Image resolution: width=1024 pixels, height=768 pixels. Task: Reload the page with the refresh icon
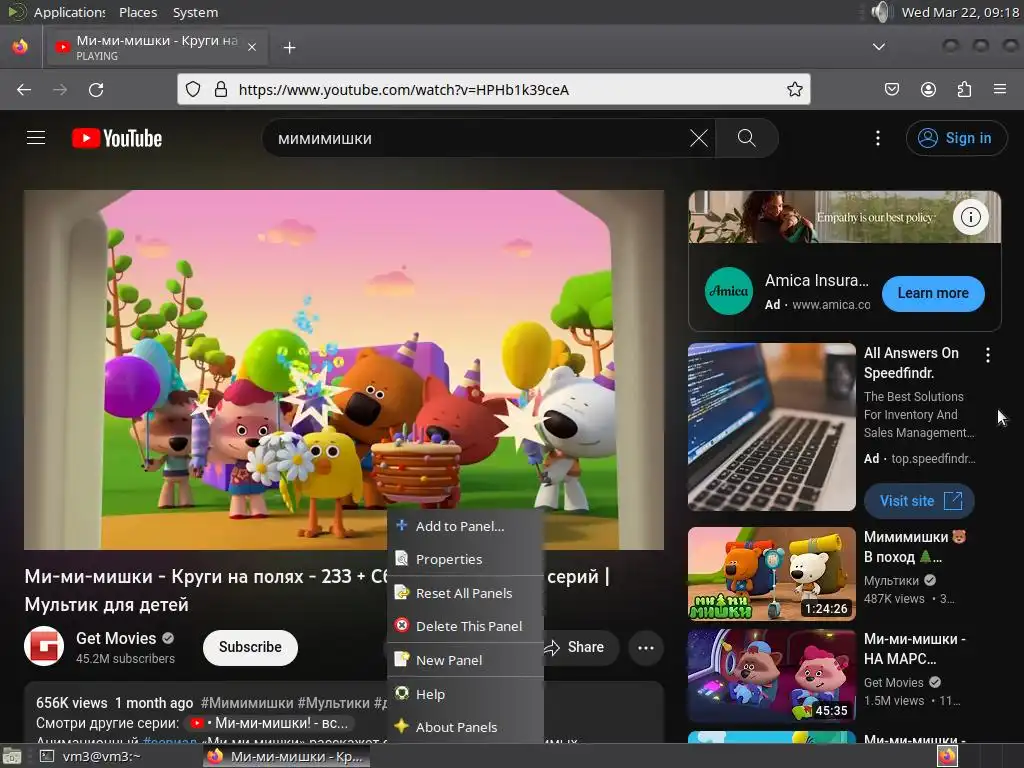click(96, 89)
